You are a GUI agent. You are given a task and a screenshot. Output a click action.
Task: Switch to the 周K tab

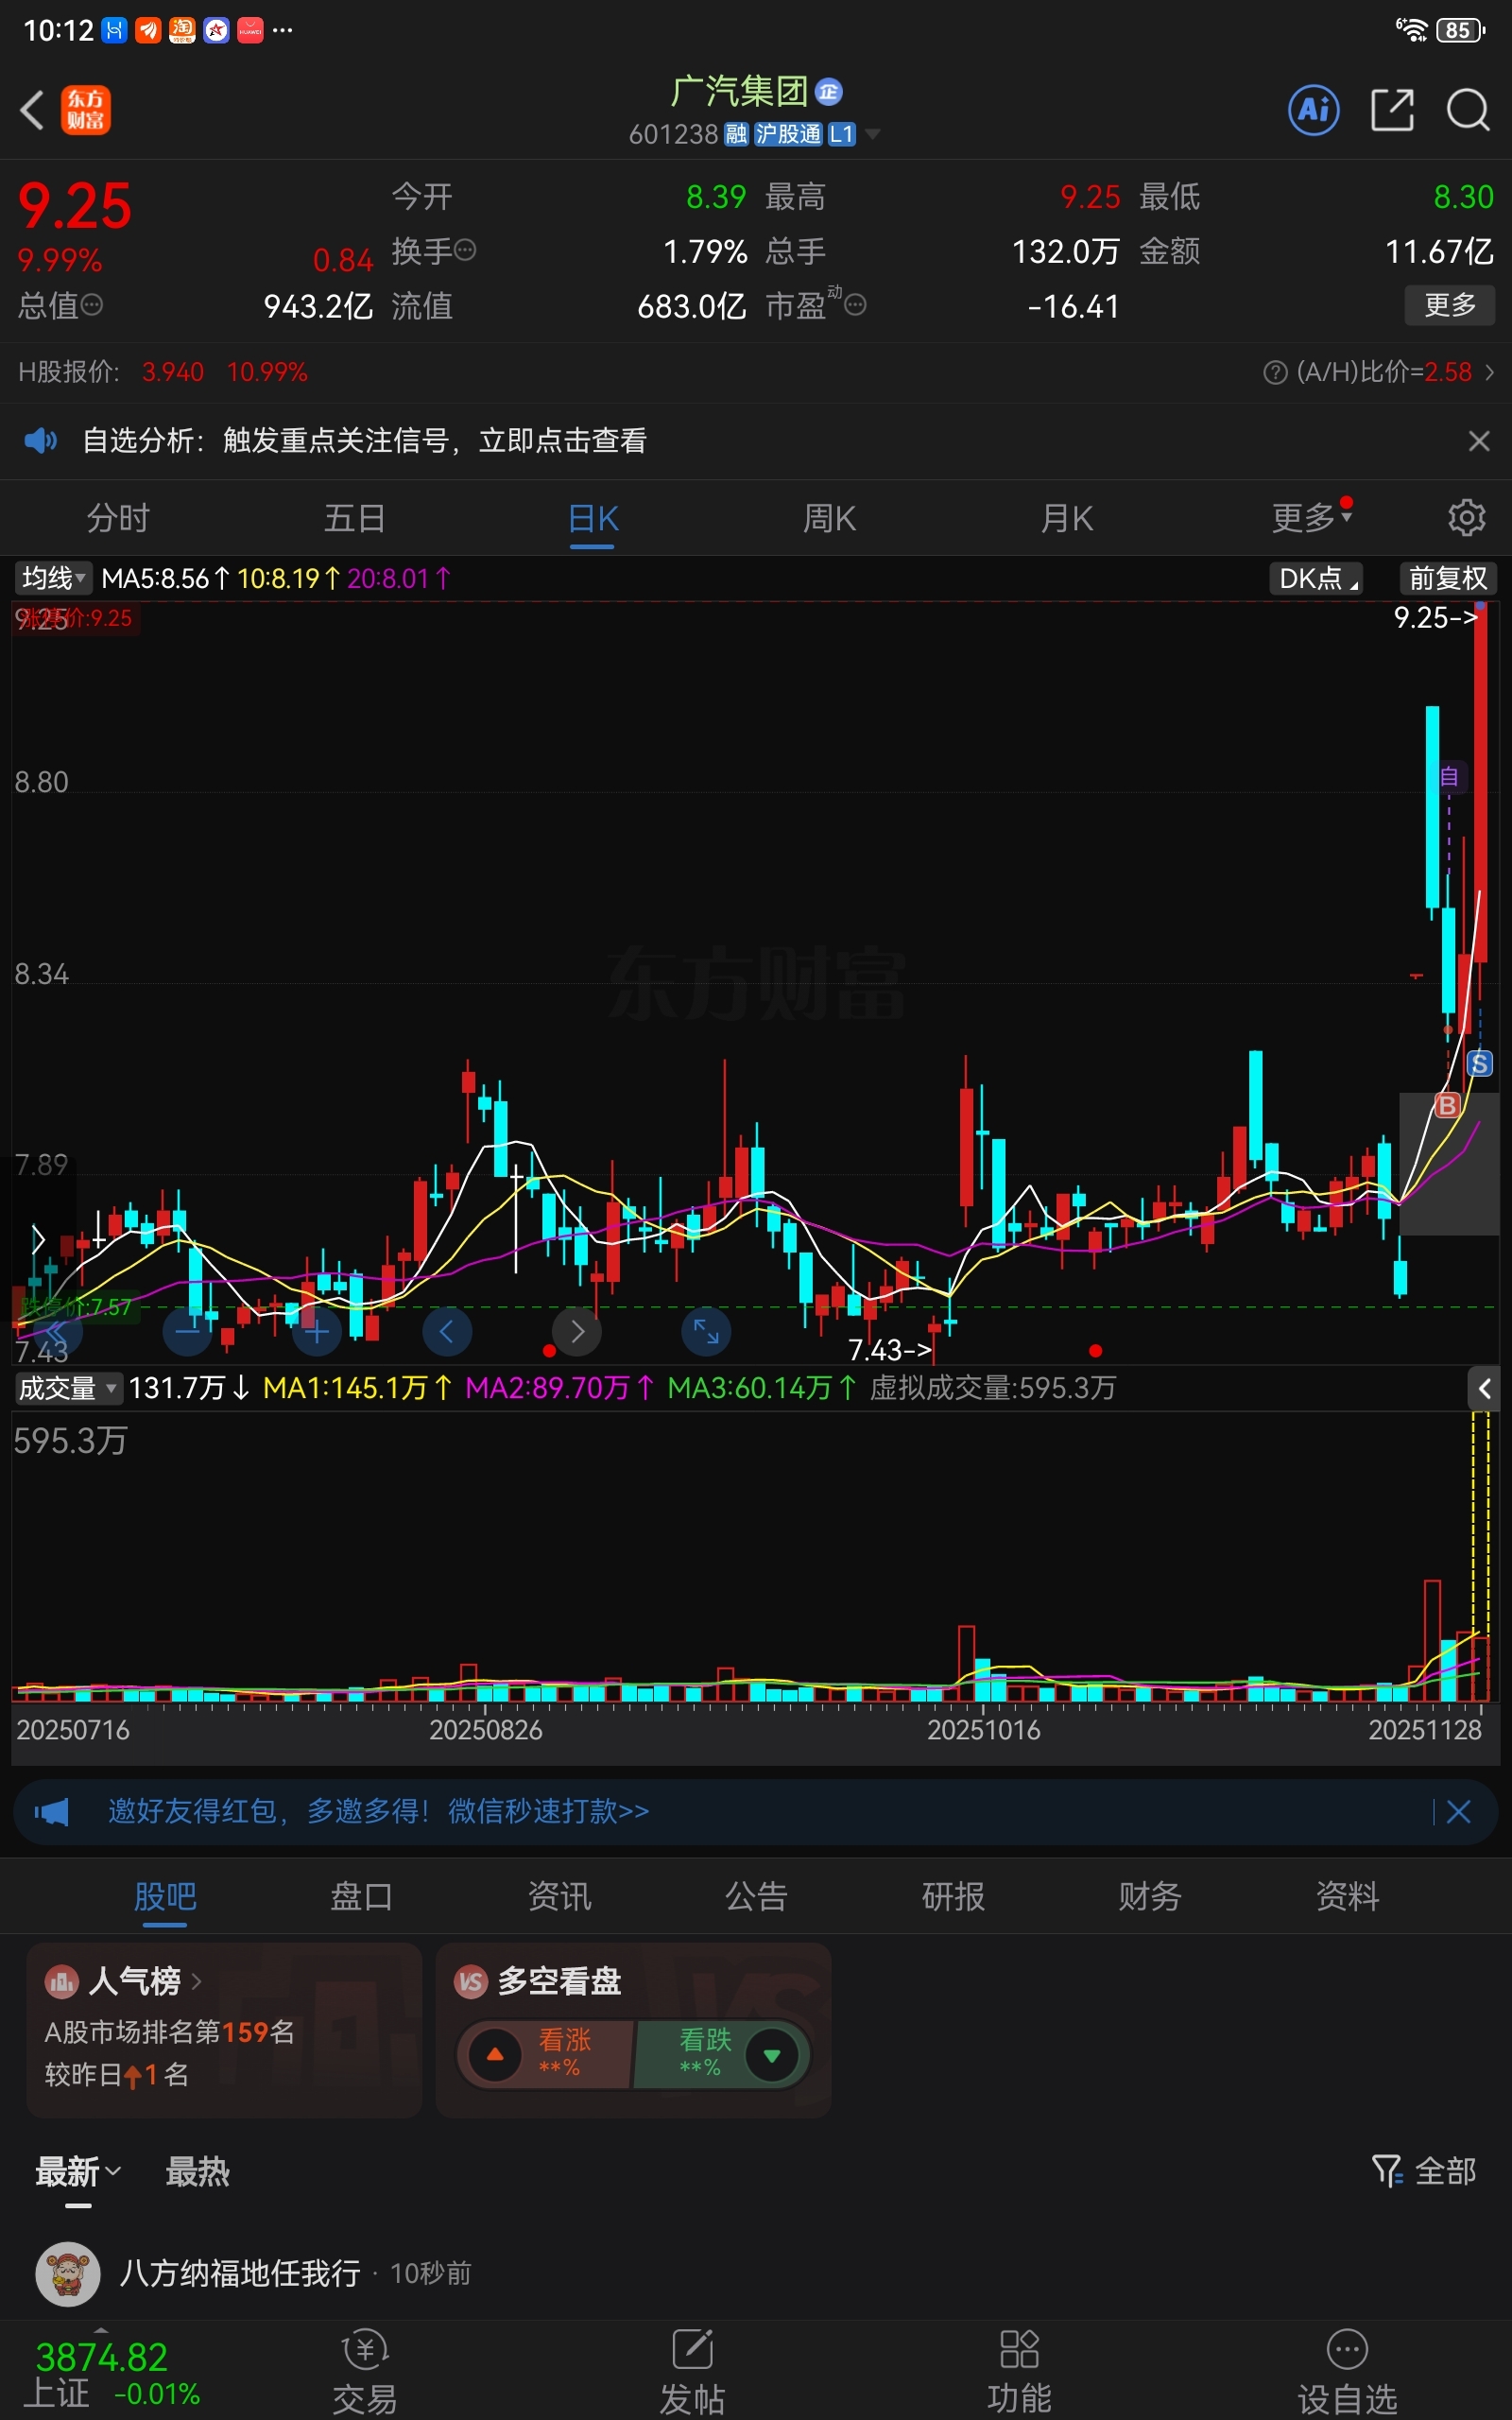click(x=830, y=518)
